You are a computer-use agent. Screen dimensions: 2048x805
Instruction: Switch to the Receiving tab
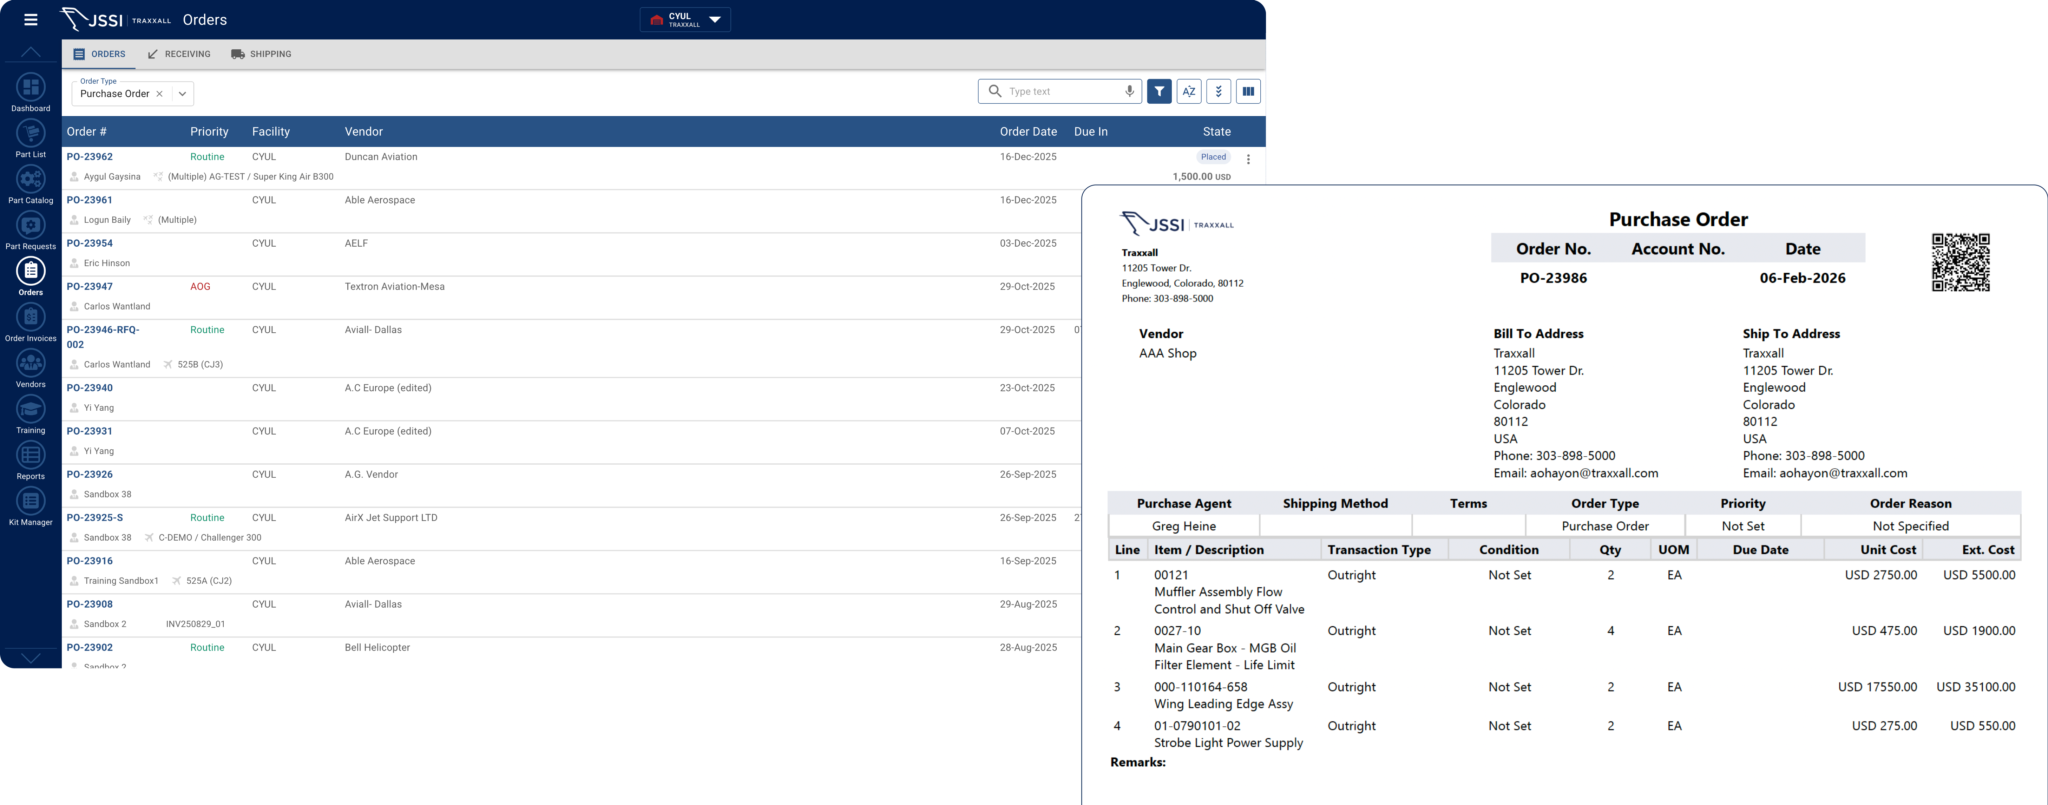coord(179,54)
